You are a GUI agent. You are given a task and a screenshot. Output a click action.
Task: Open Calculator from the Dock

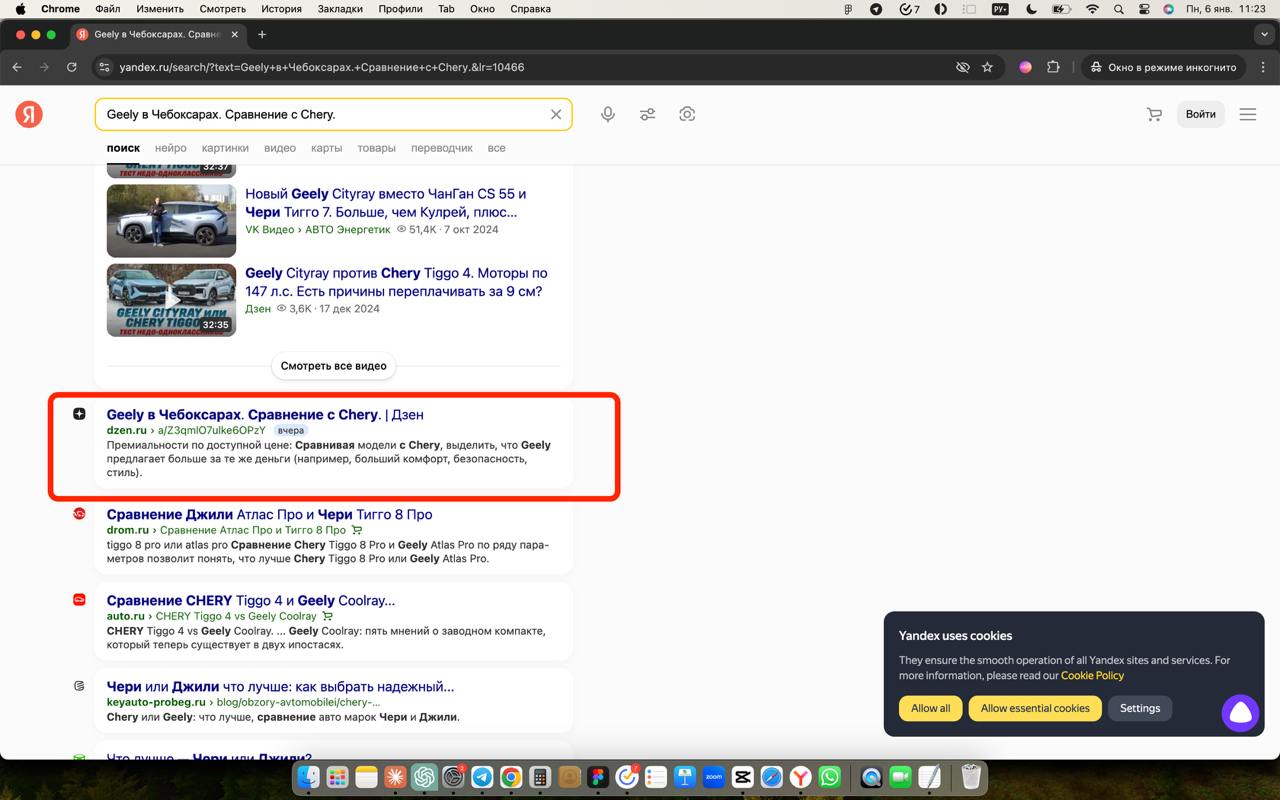(x=540, y=777)
